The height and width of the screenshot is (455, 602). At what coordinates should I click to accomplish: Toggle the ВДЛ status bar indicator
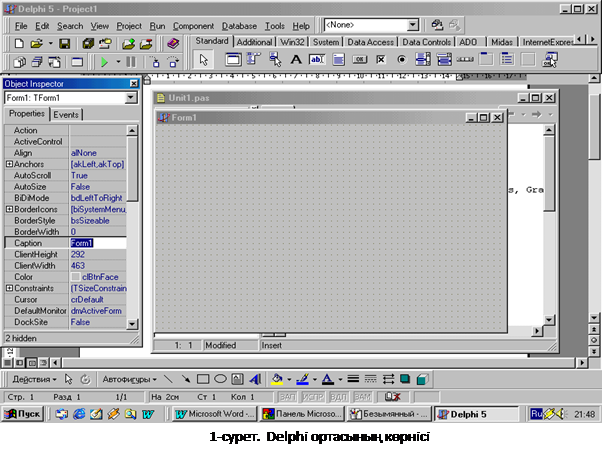click(338, 397)
